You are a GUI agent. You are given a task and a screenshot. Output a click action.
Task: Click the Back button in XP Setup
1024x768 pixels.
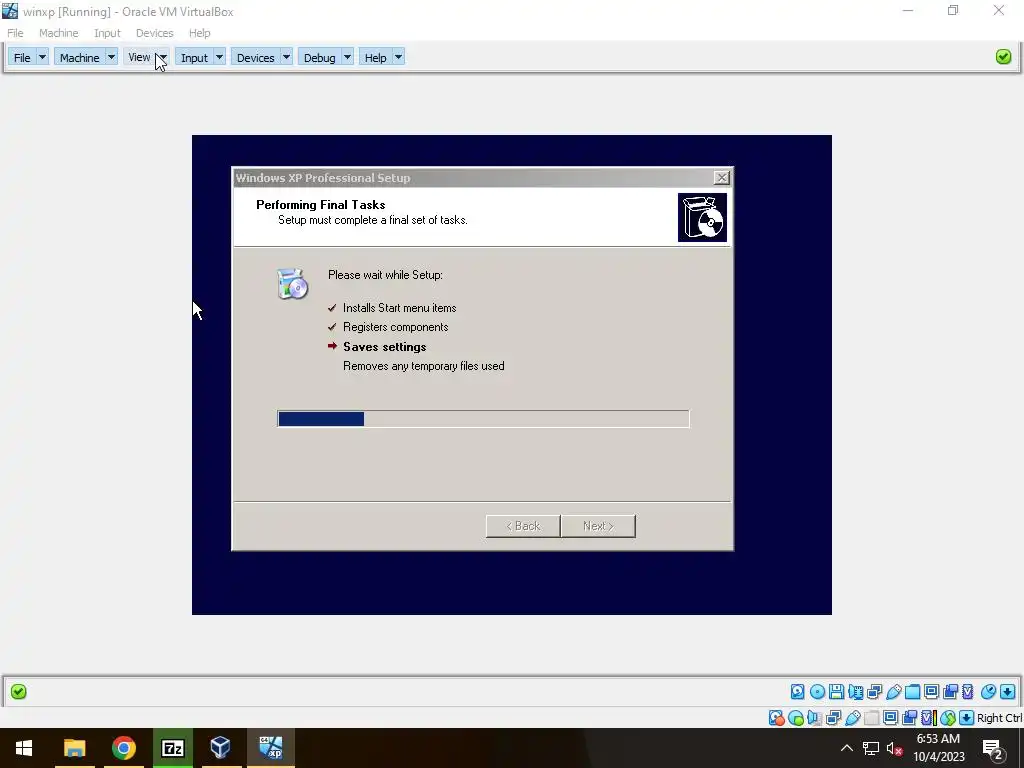coord(523,526)
